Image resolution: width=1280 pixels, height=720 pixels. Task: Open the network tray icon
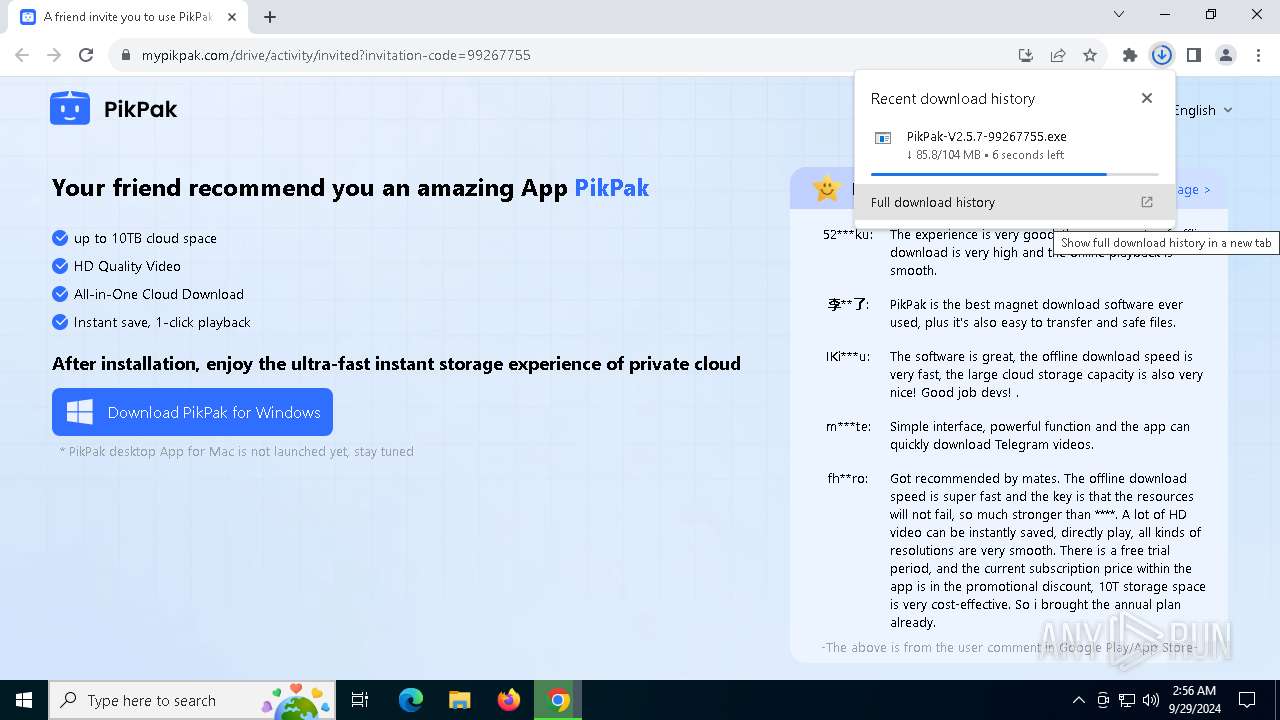click(x=1127, y=700)
